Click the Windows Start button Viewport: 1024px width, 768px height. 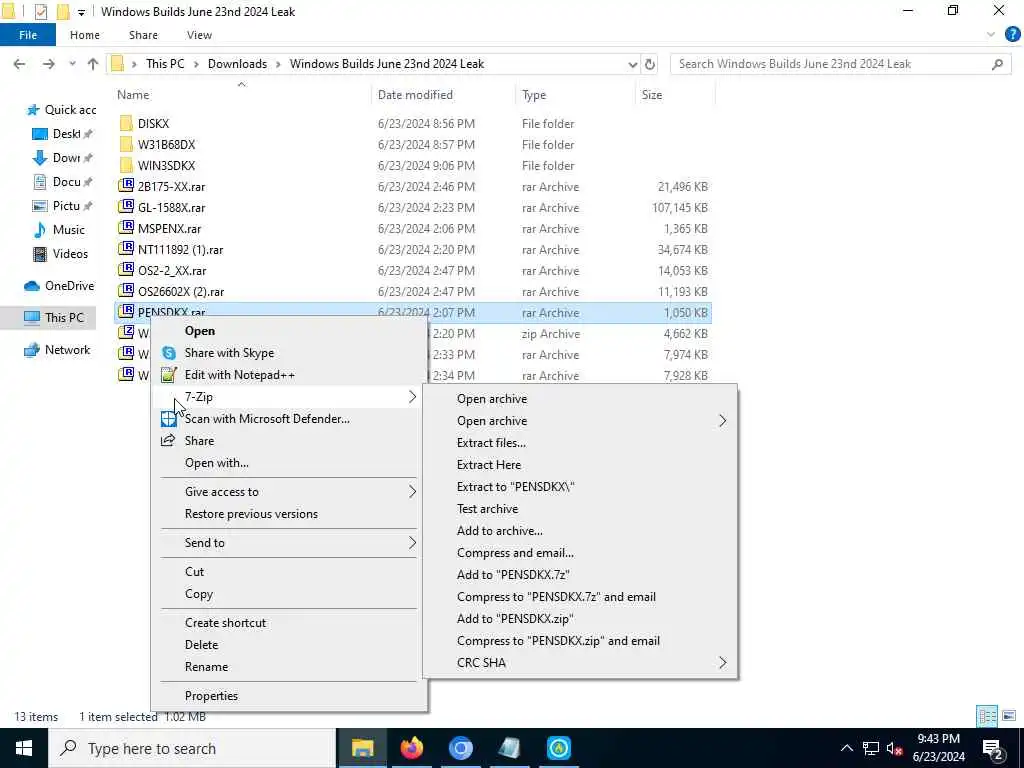click(x=24, y=748)
